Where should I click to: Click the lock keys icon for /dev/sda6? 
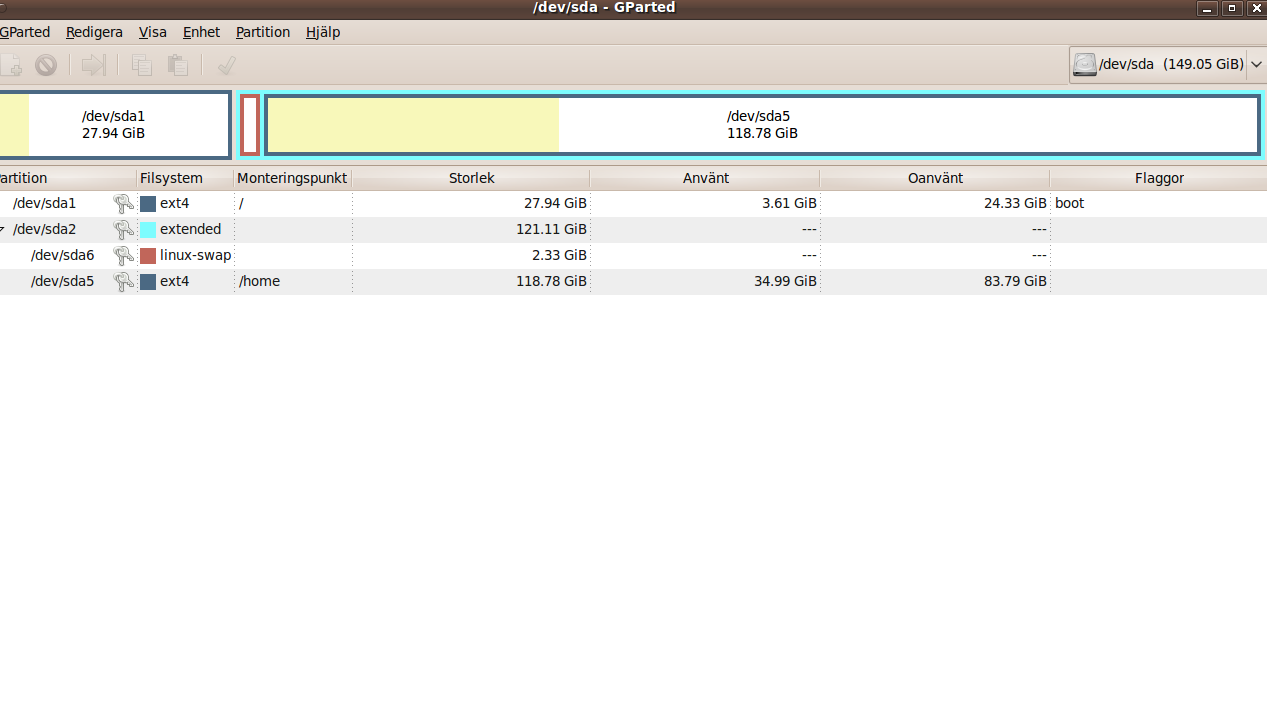coord(123,255)
